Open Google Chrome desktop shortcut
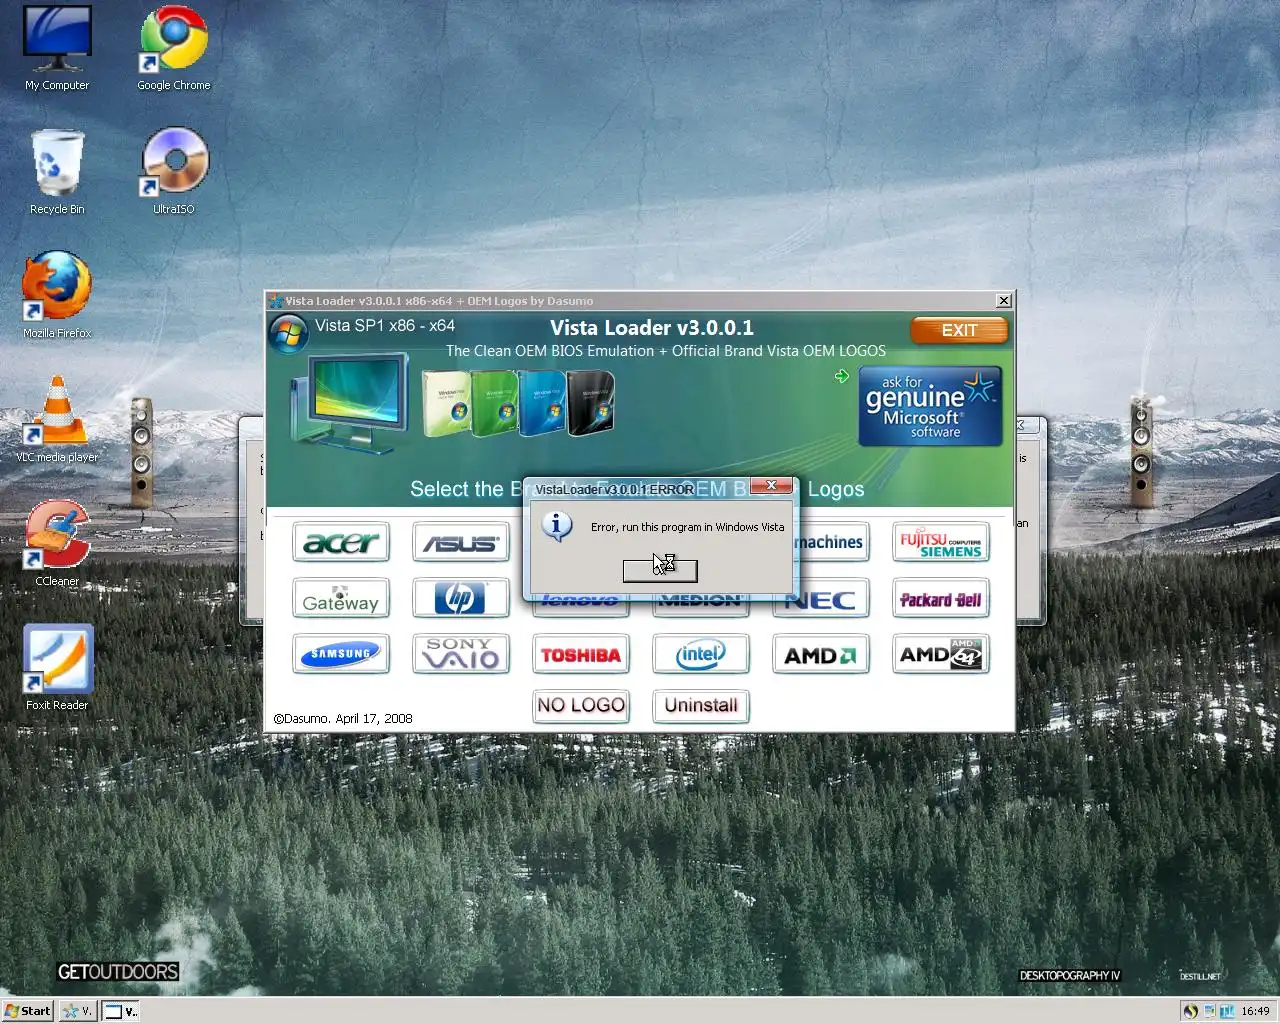 [174, 48]
